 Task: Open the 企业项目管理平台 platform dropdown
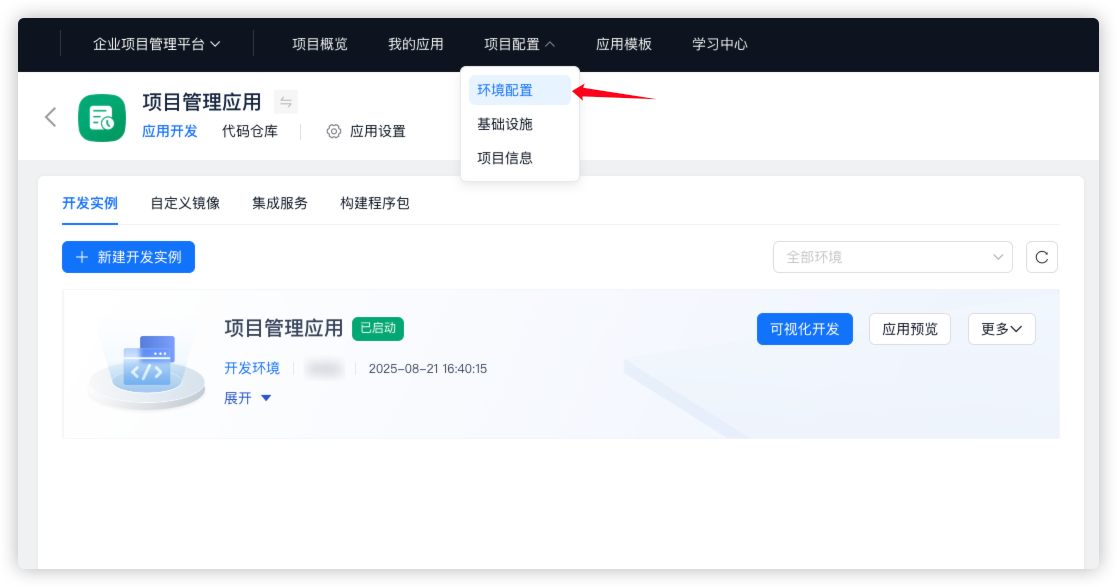click(x=157, y=44)
